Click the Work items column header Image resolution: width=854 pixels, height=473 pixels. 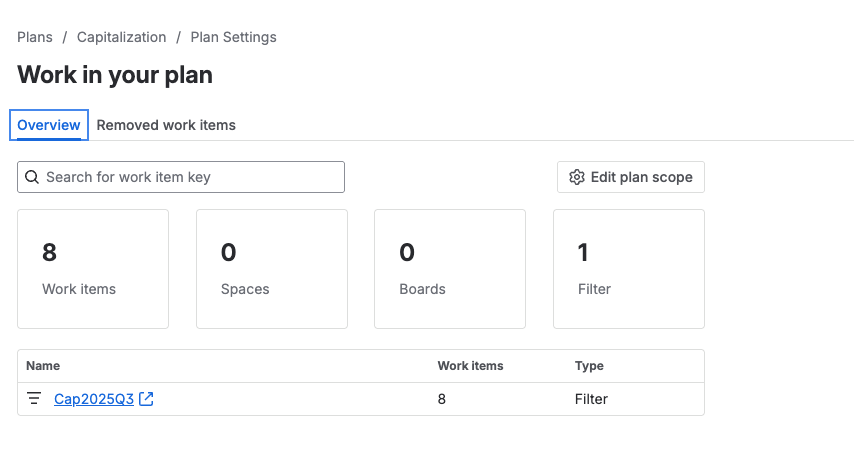click(470, 366)
